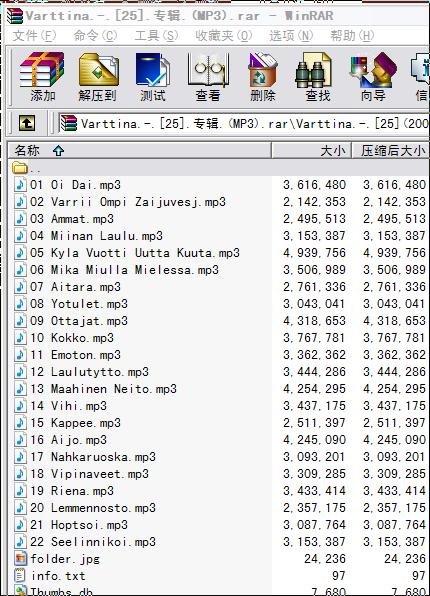Click size value 4,939,756 in 大小 column
This screenshot has height=596, width=430.
[x=314, y=253]
